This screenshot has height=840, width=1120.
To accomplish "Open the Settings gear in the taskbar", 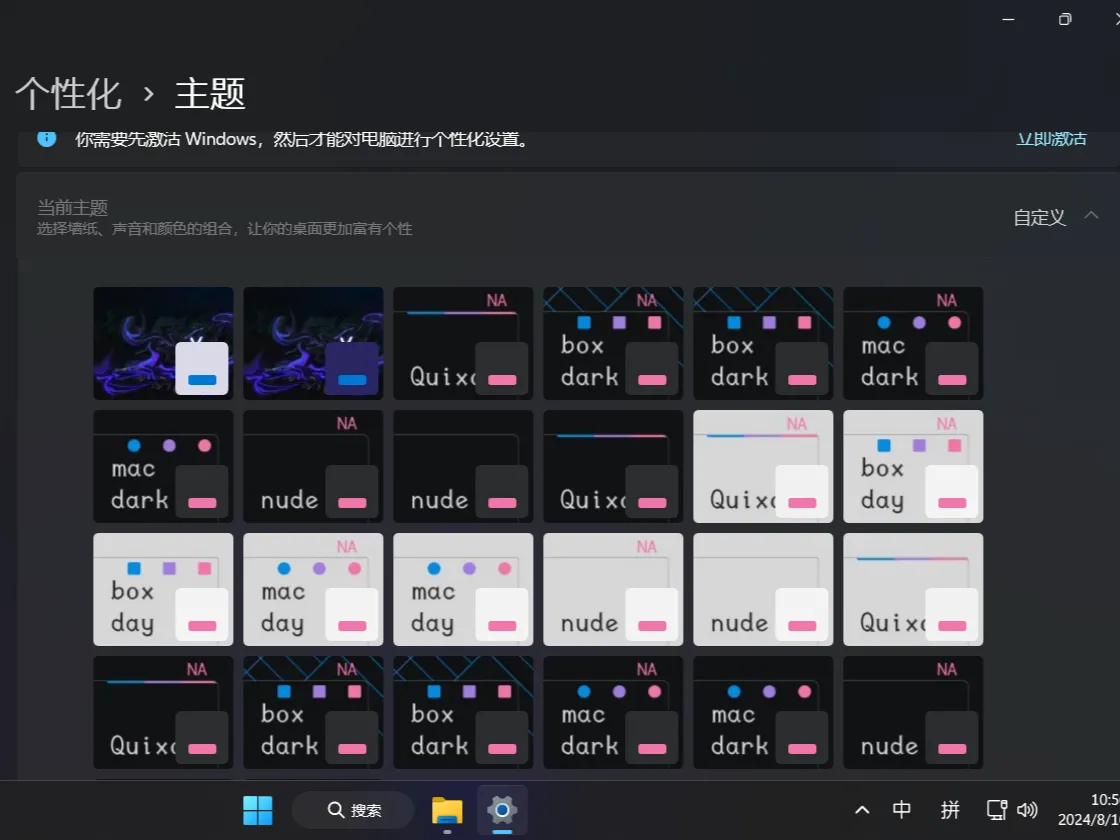I will [x=501, y=810].
